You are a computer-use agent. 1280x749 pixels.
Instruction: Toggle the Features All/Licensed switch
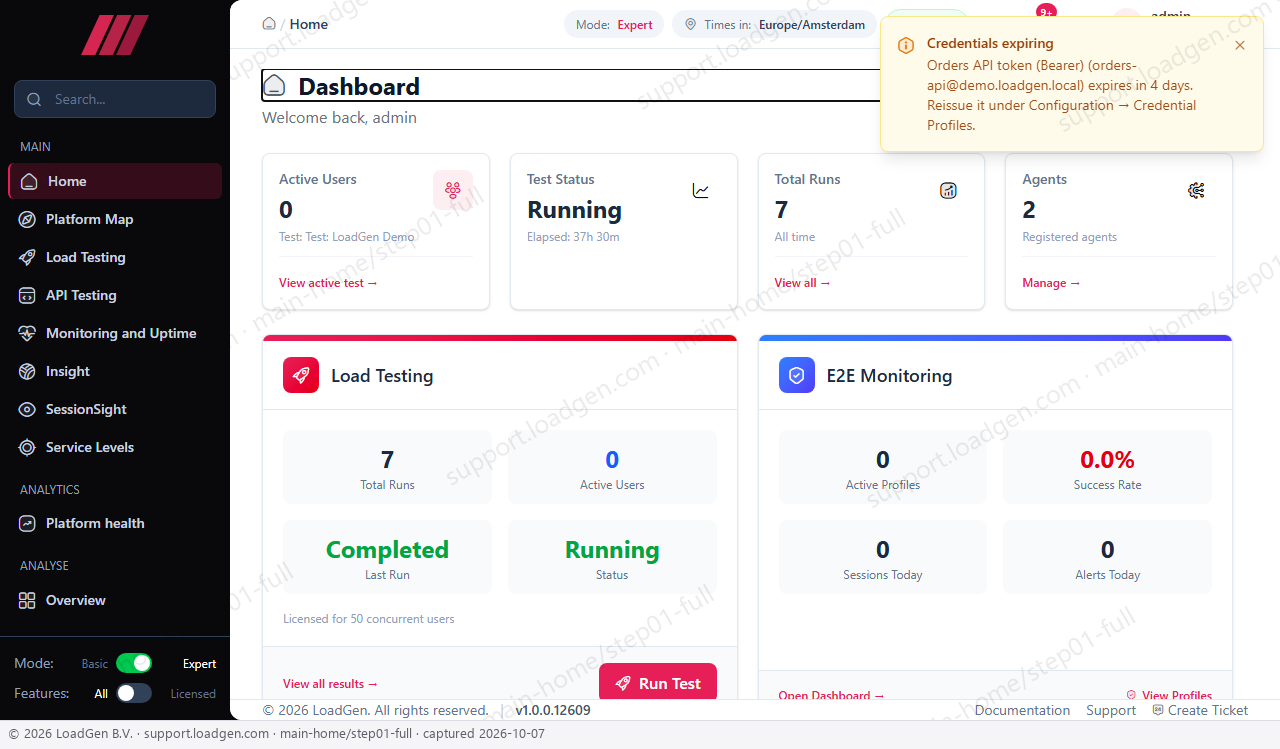pyautogui.click(x=134, y=693)
